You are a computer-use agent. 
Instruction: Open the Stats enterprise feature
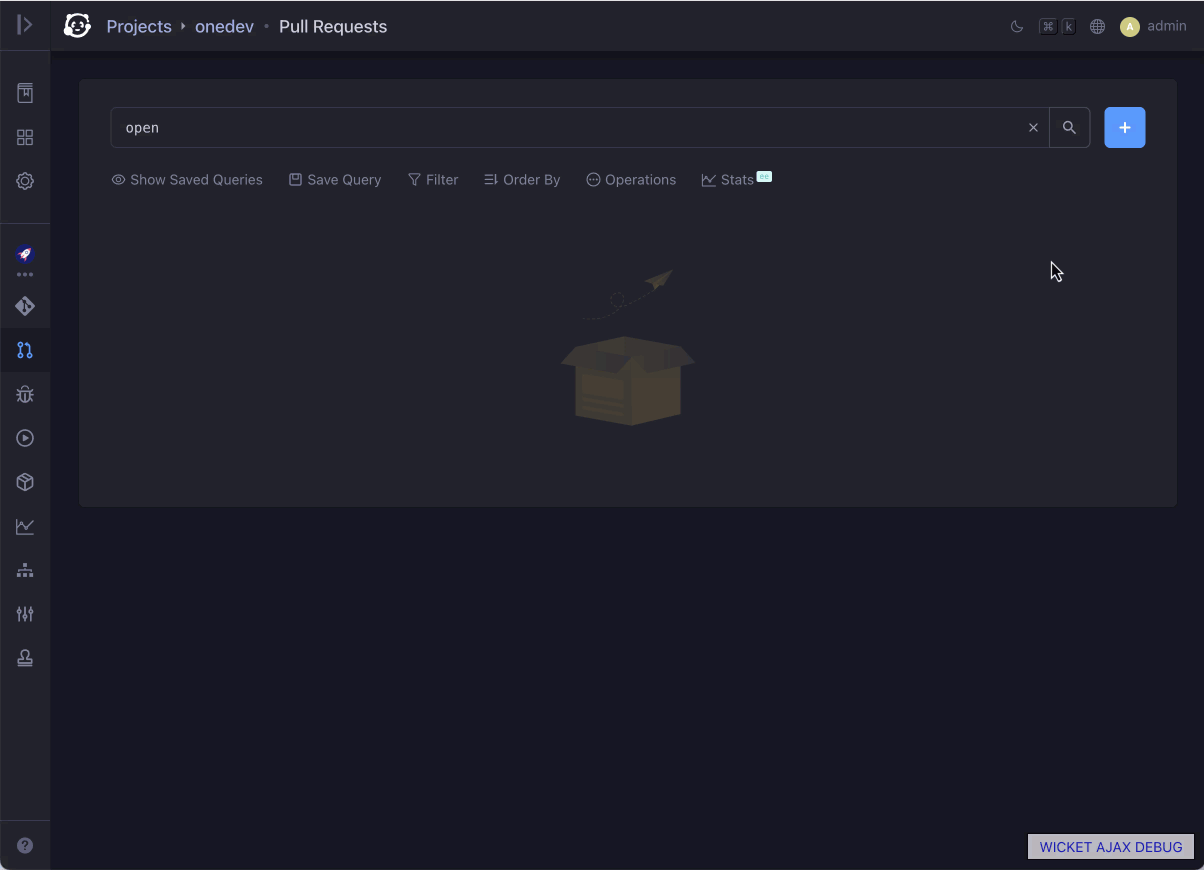736,179
